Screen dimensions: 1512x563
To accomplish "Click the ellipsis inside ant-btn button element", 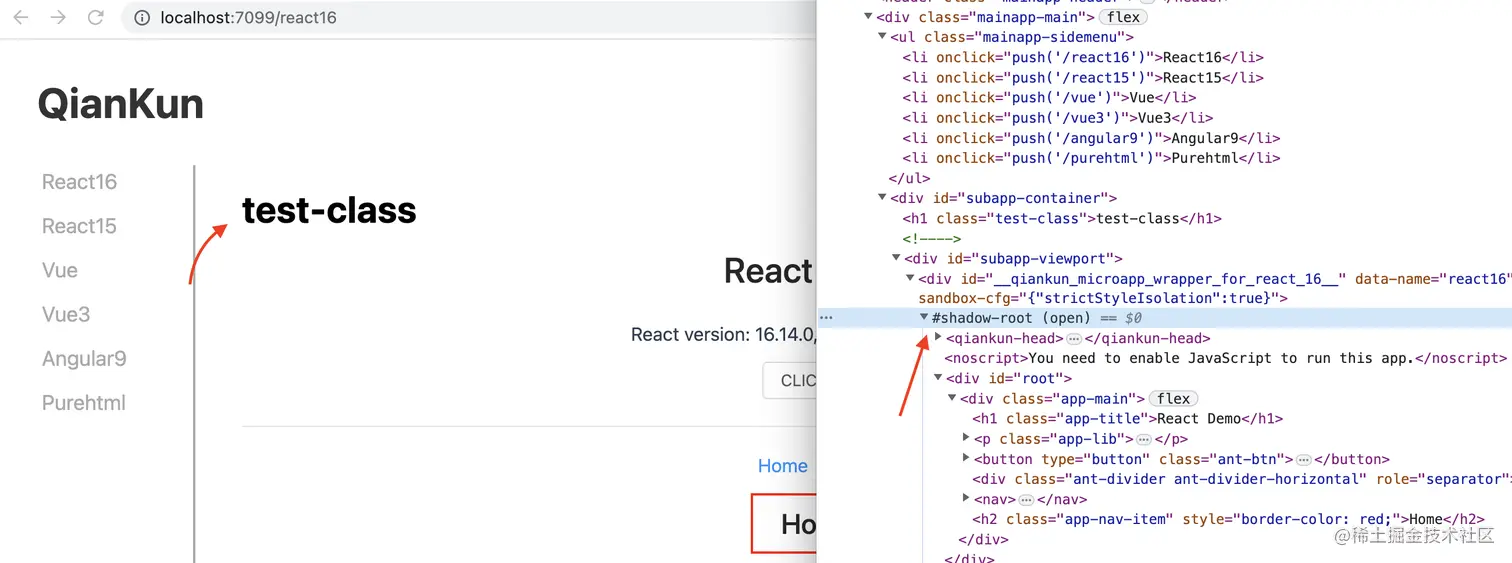I will tap(1304, 459).
